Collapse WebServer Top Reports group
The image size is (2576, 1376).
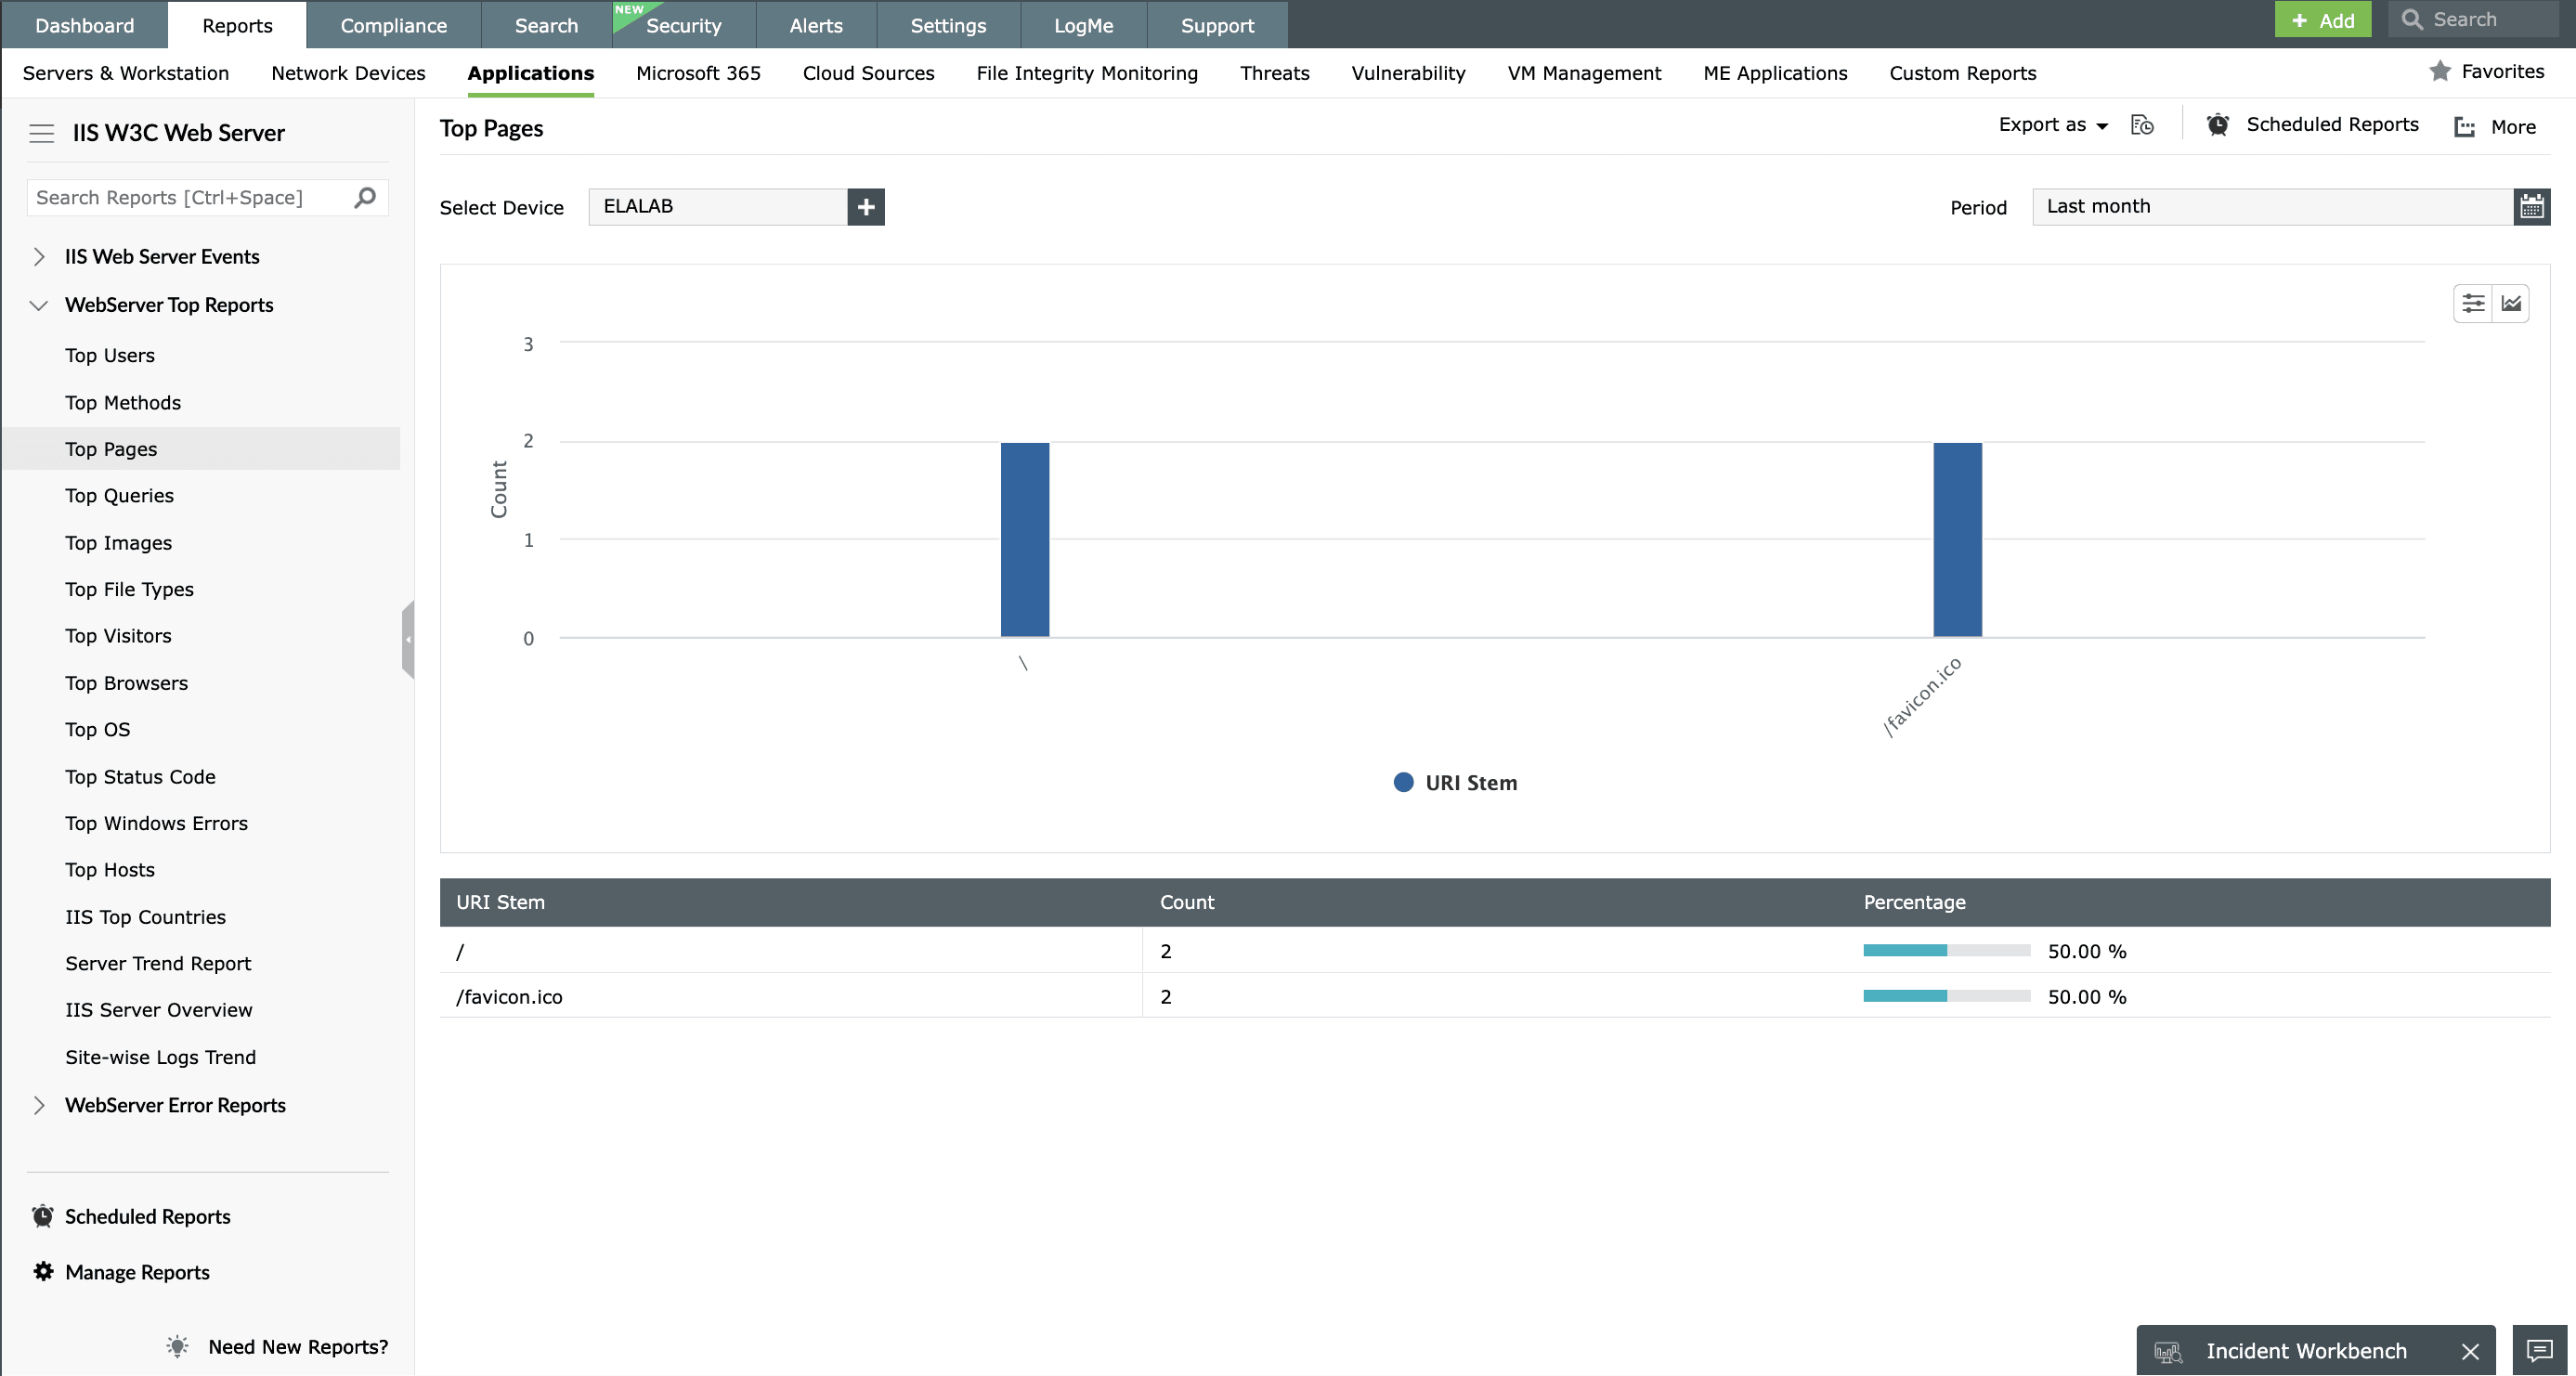tap(39, 305)
